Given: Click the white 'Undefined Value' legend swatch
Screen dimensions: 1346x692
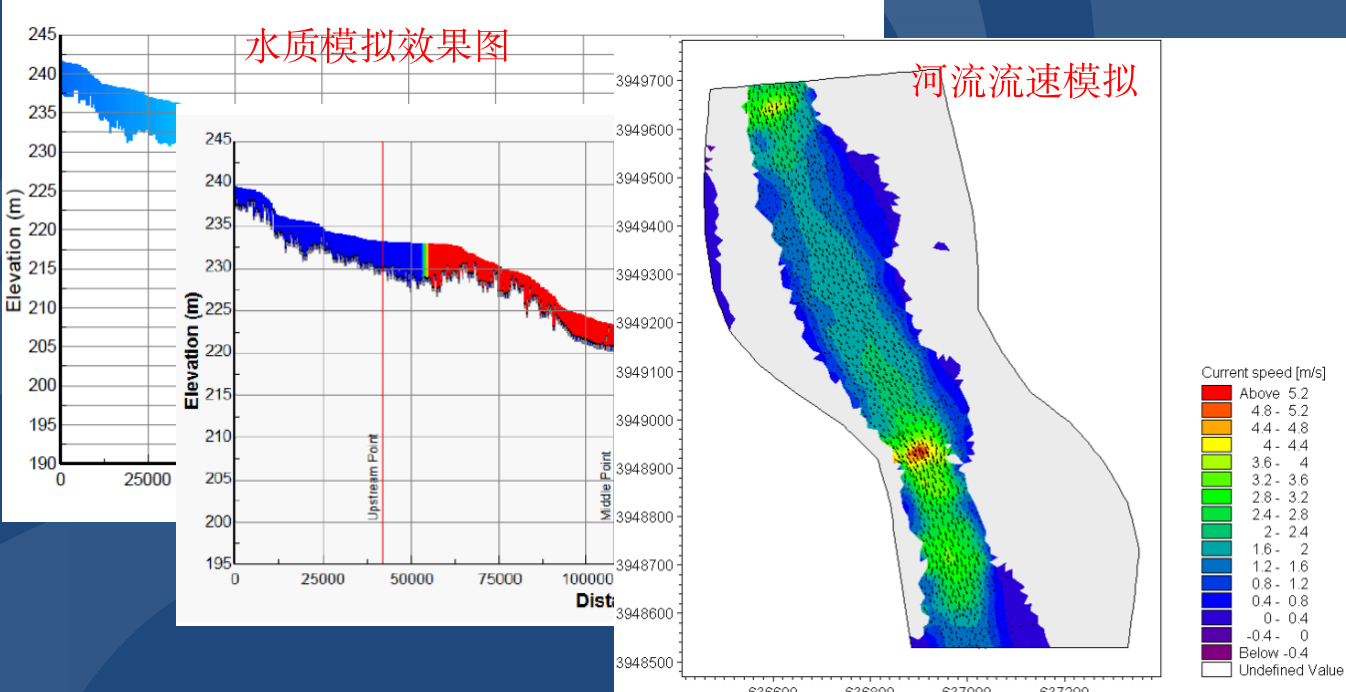Looking at the screenshot, I should tap(1216, 670).
